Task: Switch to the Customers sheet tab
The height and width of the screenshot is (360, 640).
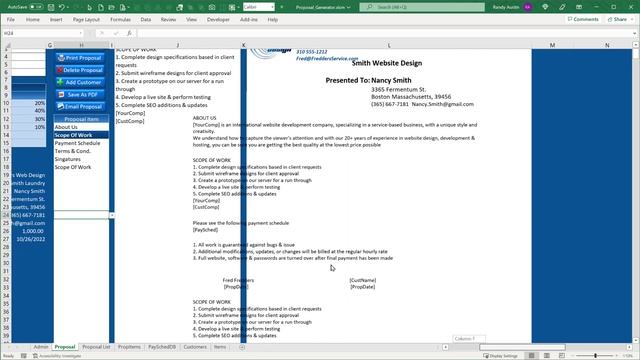Action: click(x=195, y=347)
